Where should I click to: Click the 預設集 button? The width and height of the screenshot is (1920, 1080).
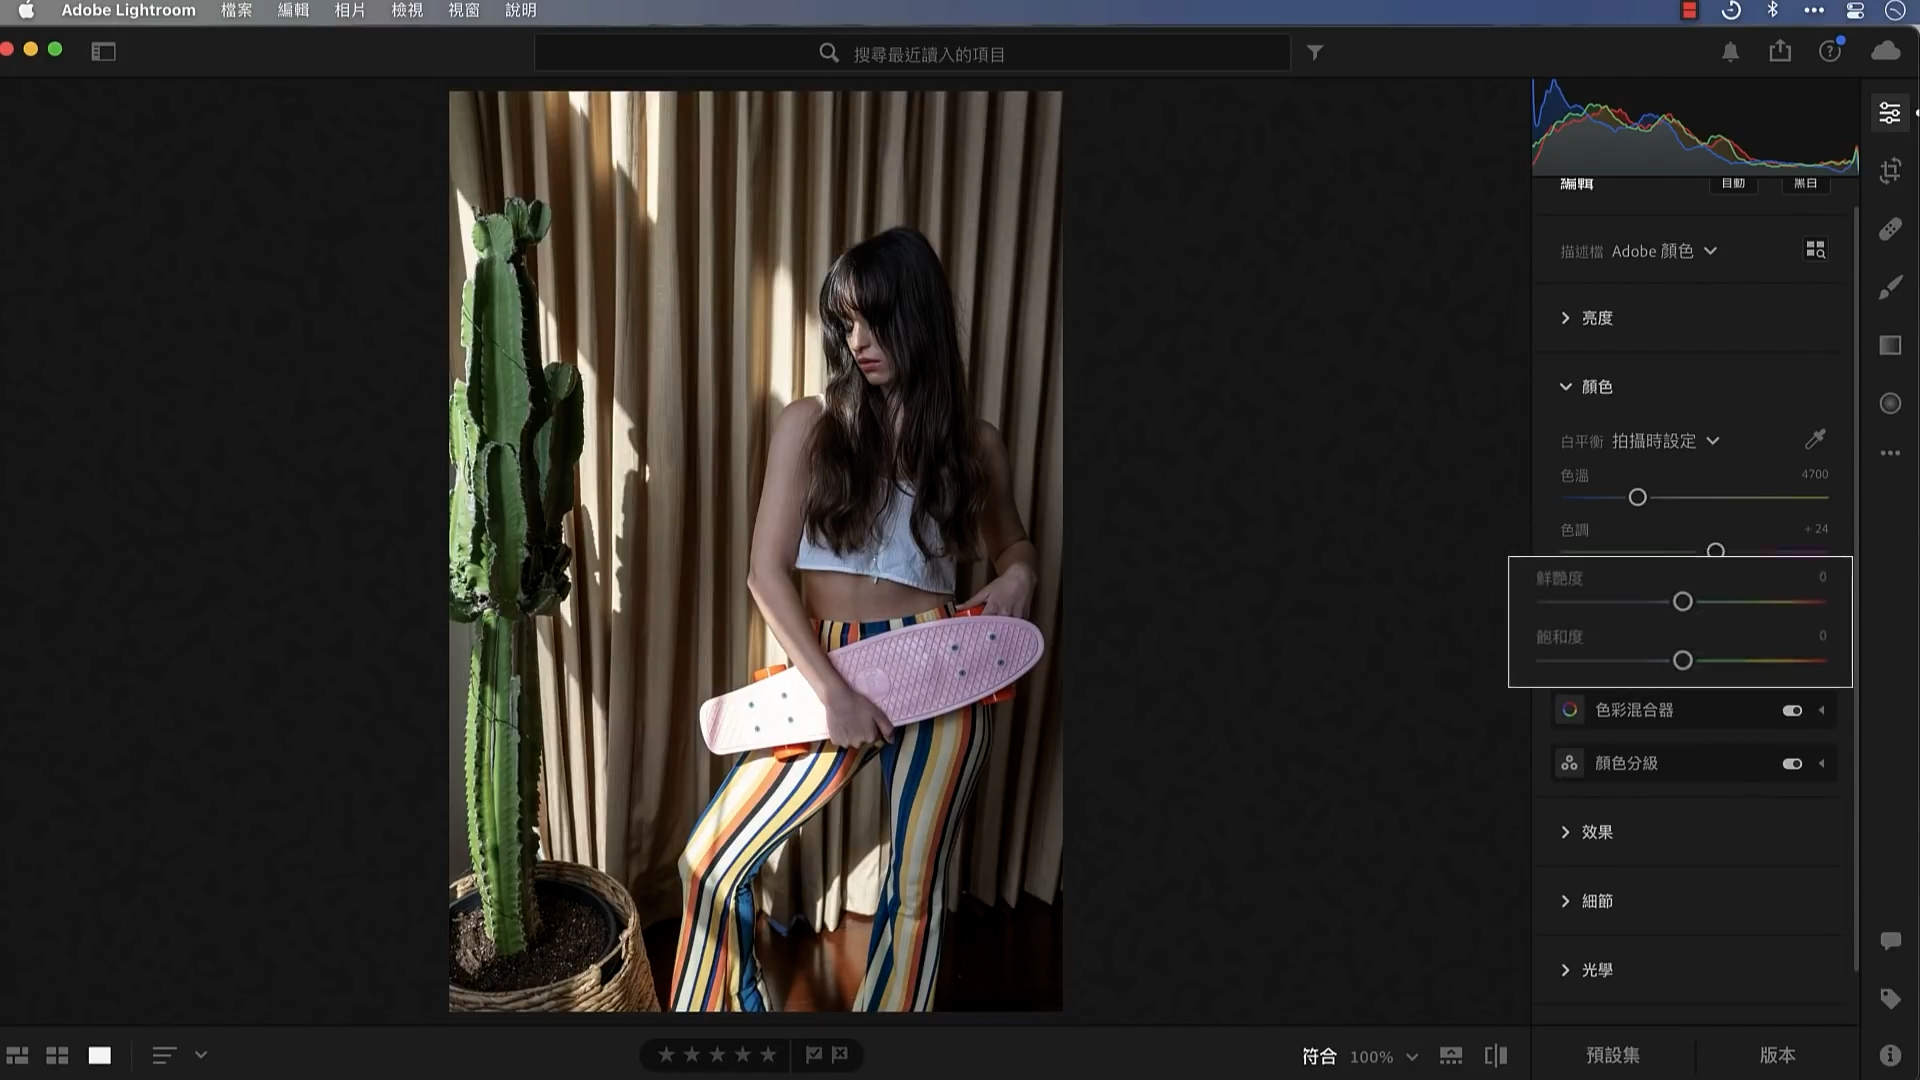point(1611,1054)
